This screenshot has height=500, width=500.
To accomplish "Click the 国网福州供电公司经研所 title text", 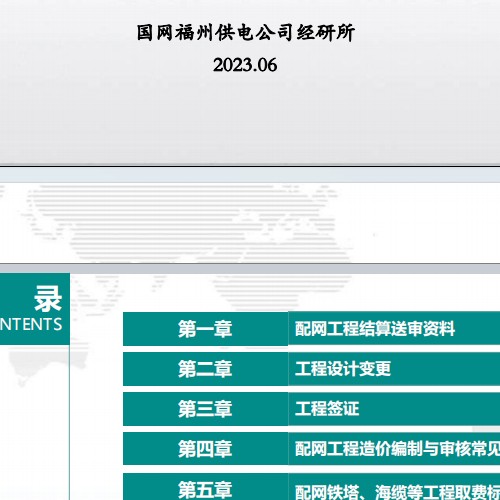I will pyautogui.click(x=246, y=33).
